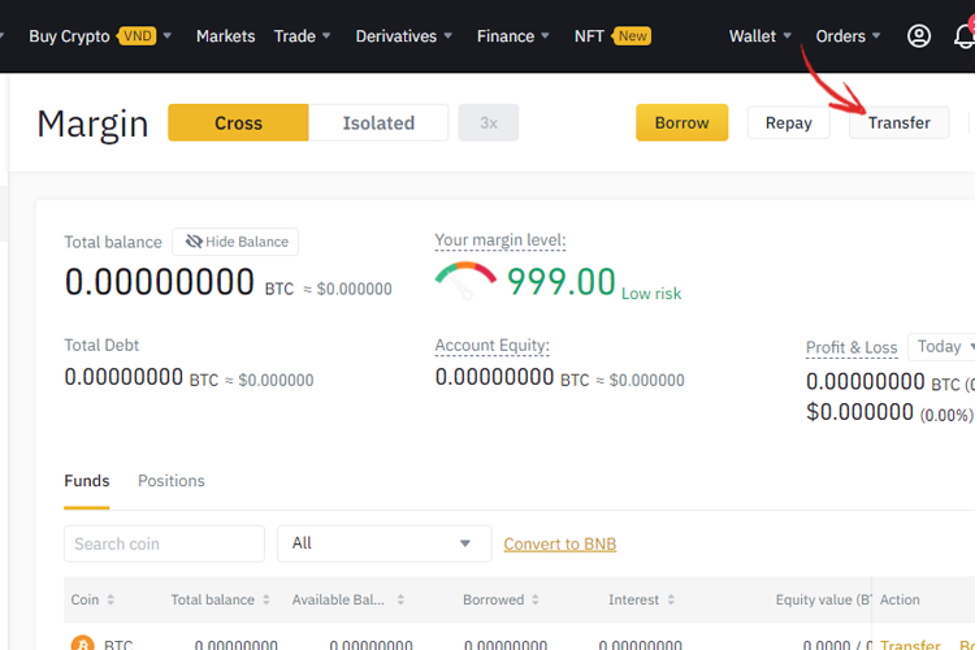Click the Equity value column header

point(823,600)
